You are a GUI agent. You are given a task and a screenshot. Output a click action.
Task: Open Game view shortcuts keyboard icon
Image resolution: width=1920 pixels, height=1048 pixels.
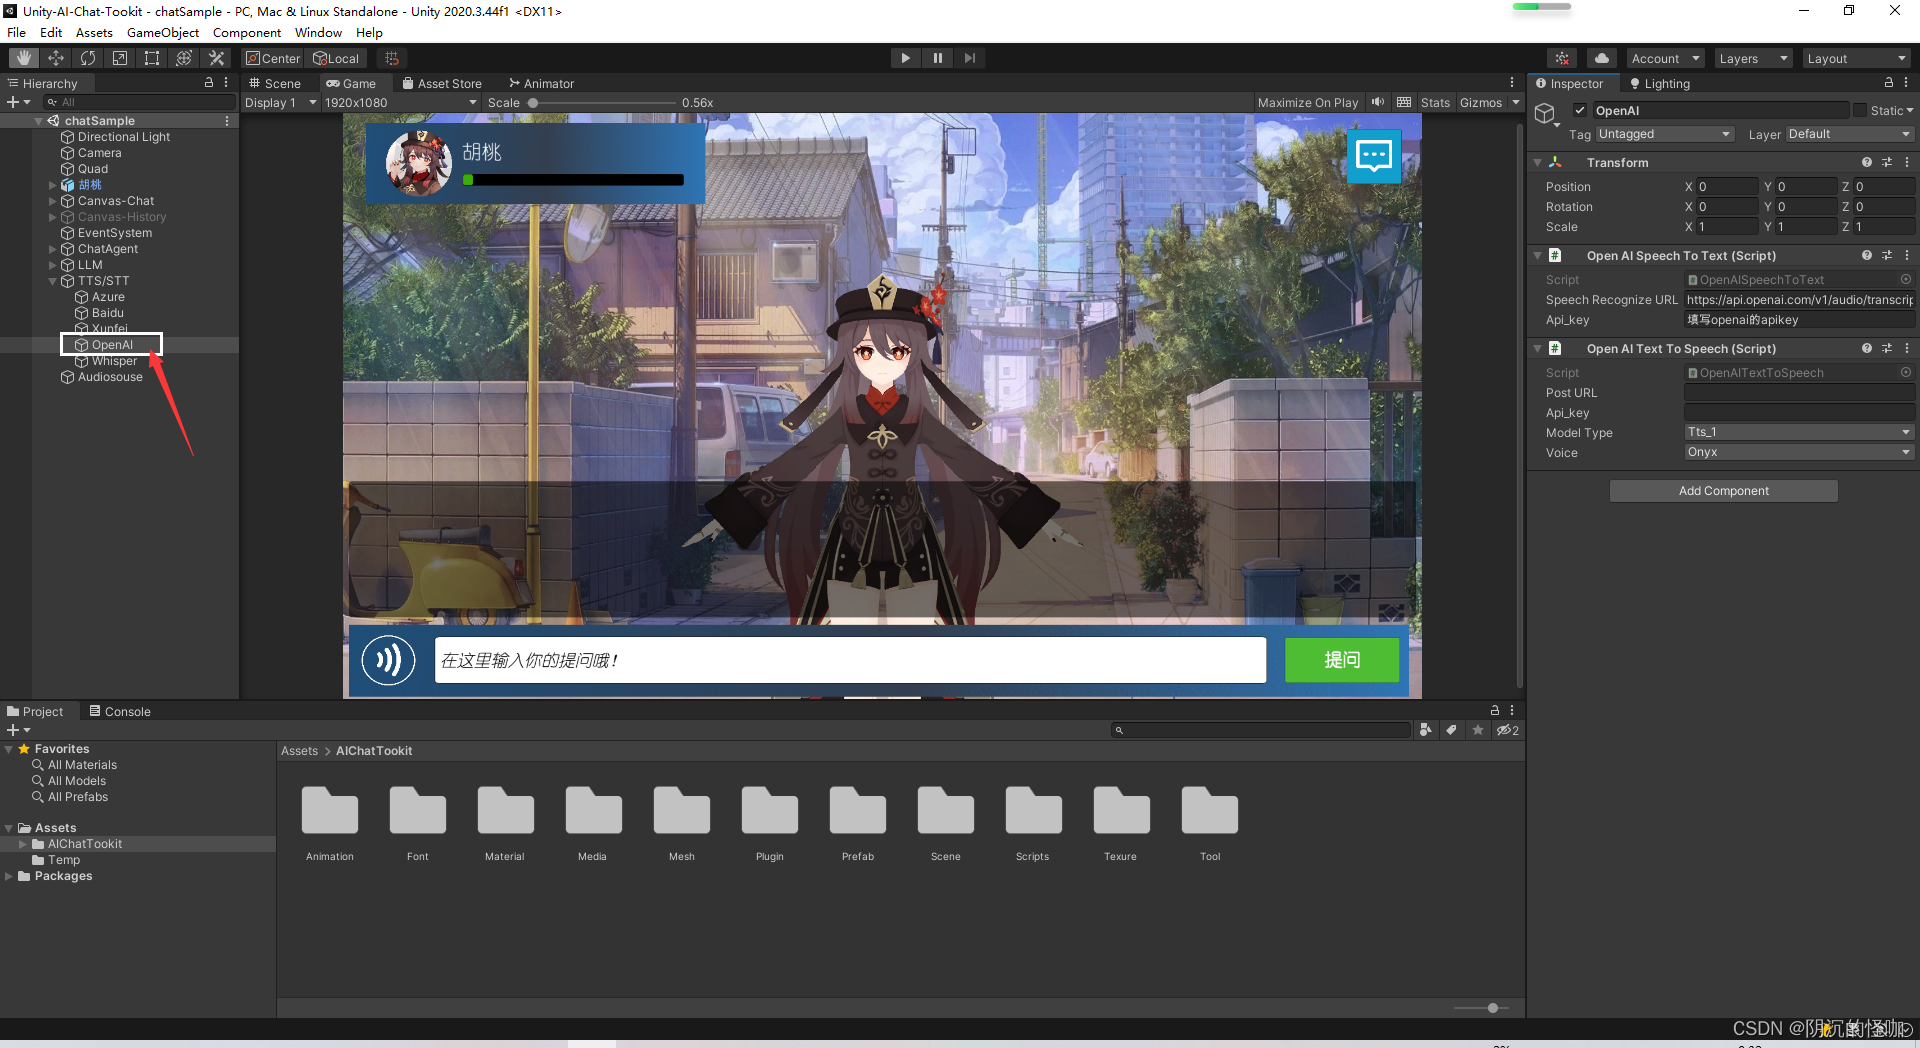(1404, 102)
